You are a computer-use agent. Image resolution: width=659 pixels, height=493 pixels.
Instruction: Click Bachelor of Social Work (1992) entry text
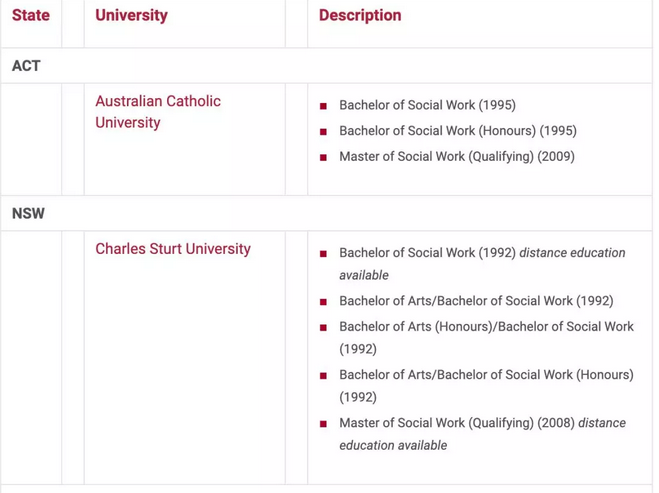click(427, 253)
